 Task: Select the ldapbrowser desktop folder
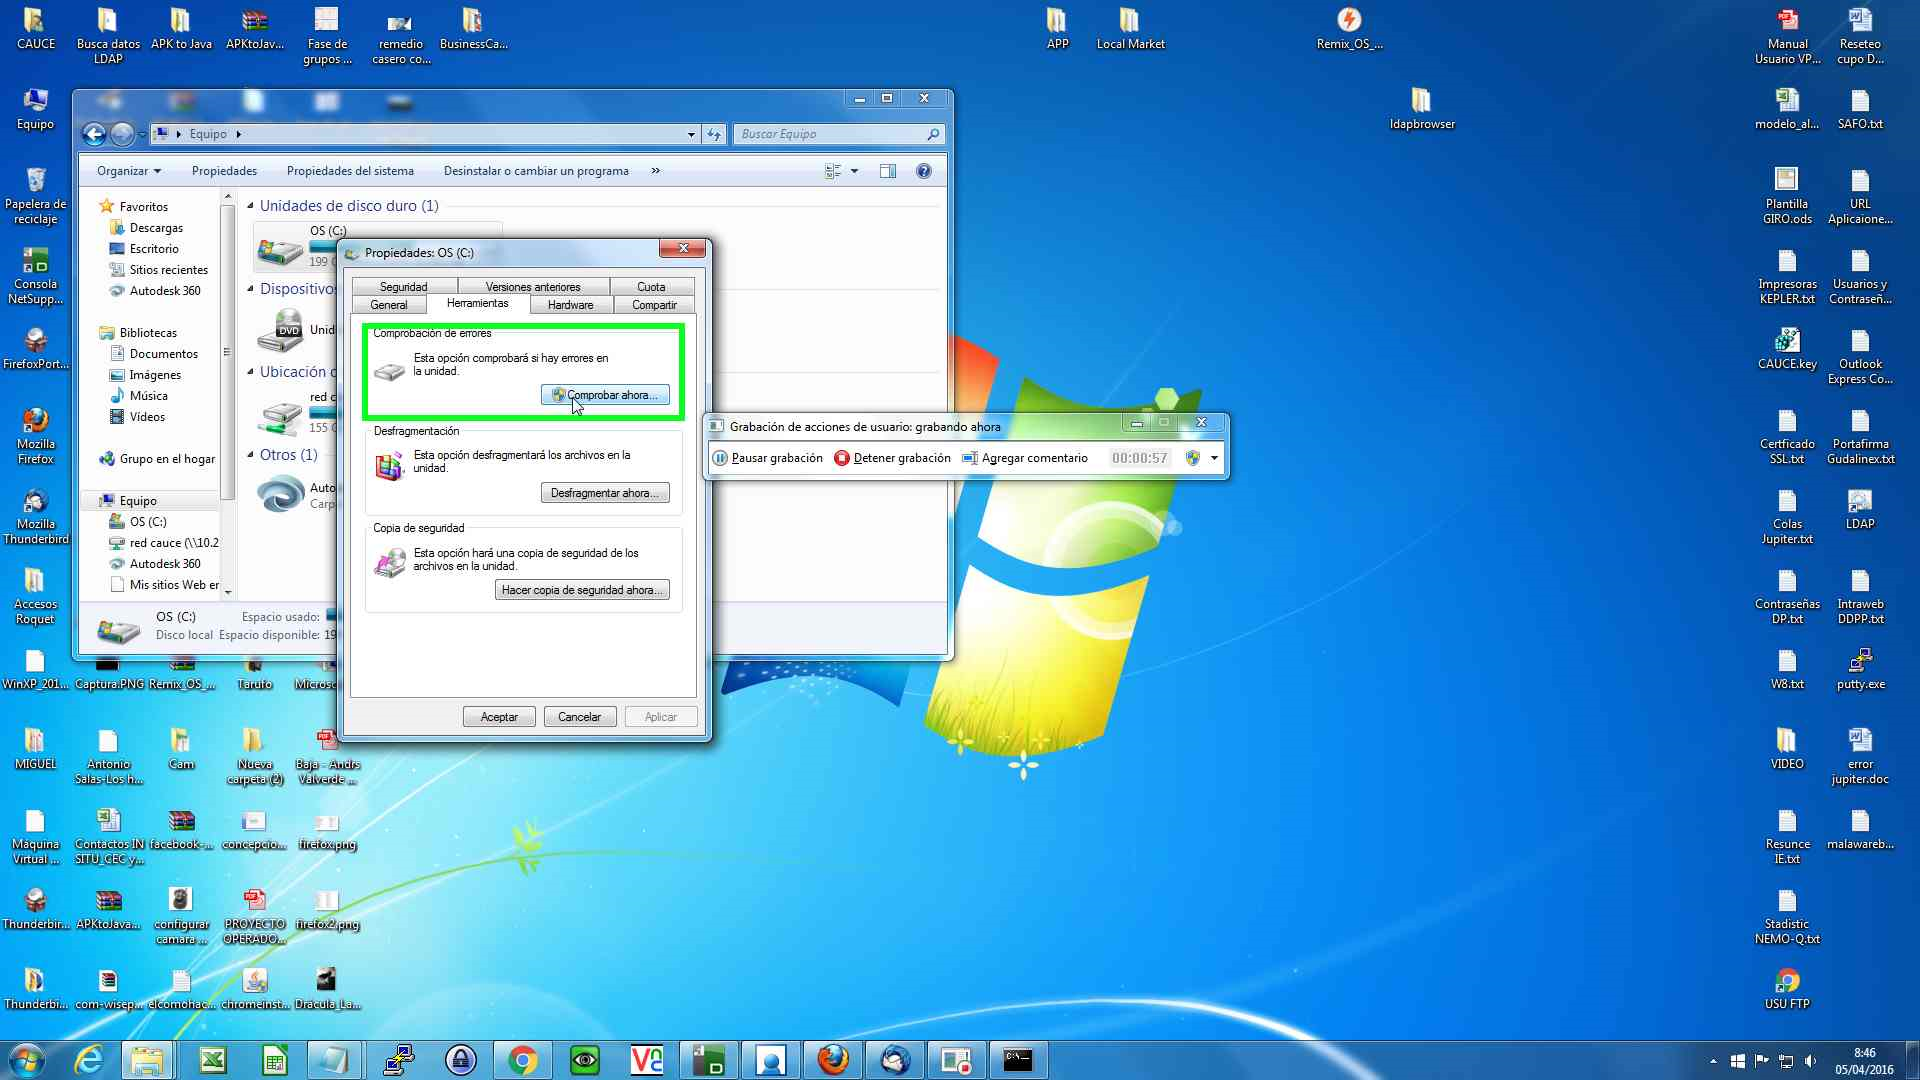(1422, 109)
